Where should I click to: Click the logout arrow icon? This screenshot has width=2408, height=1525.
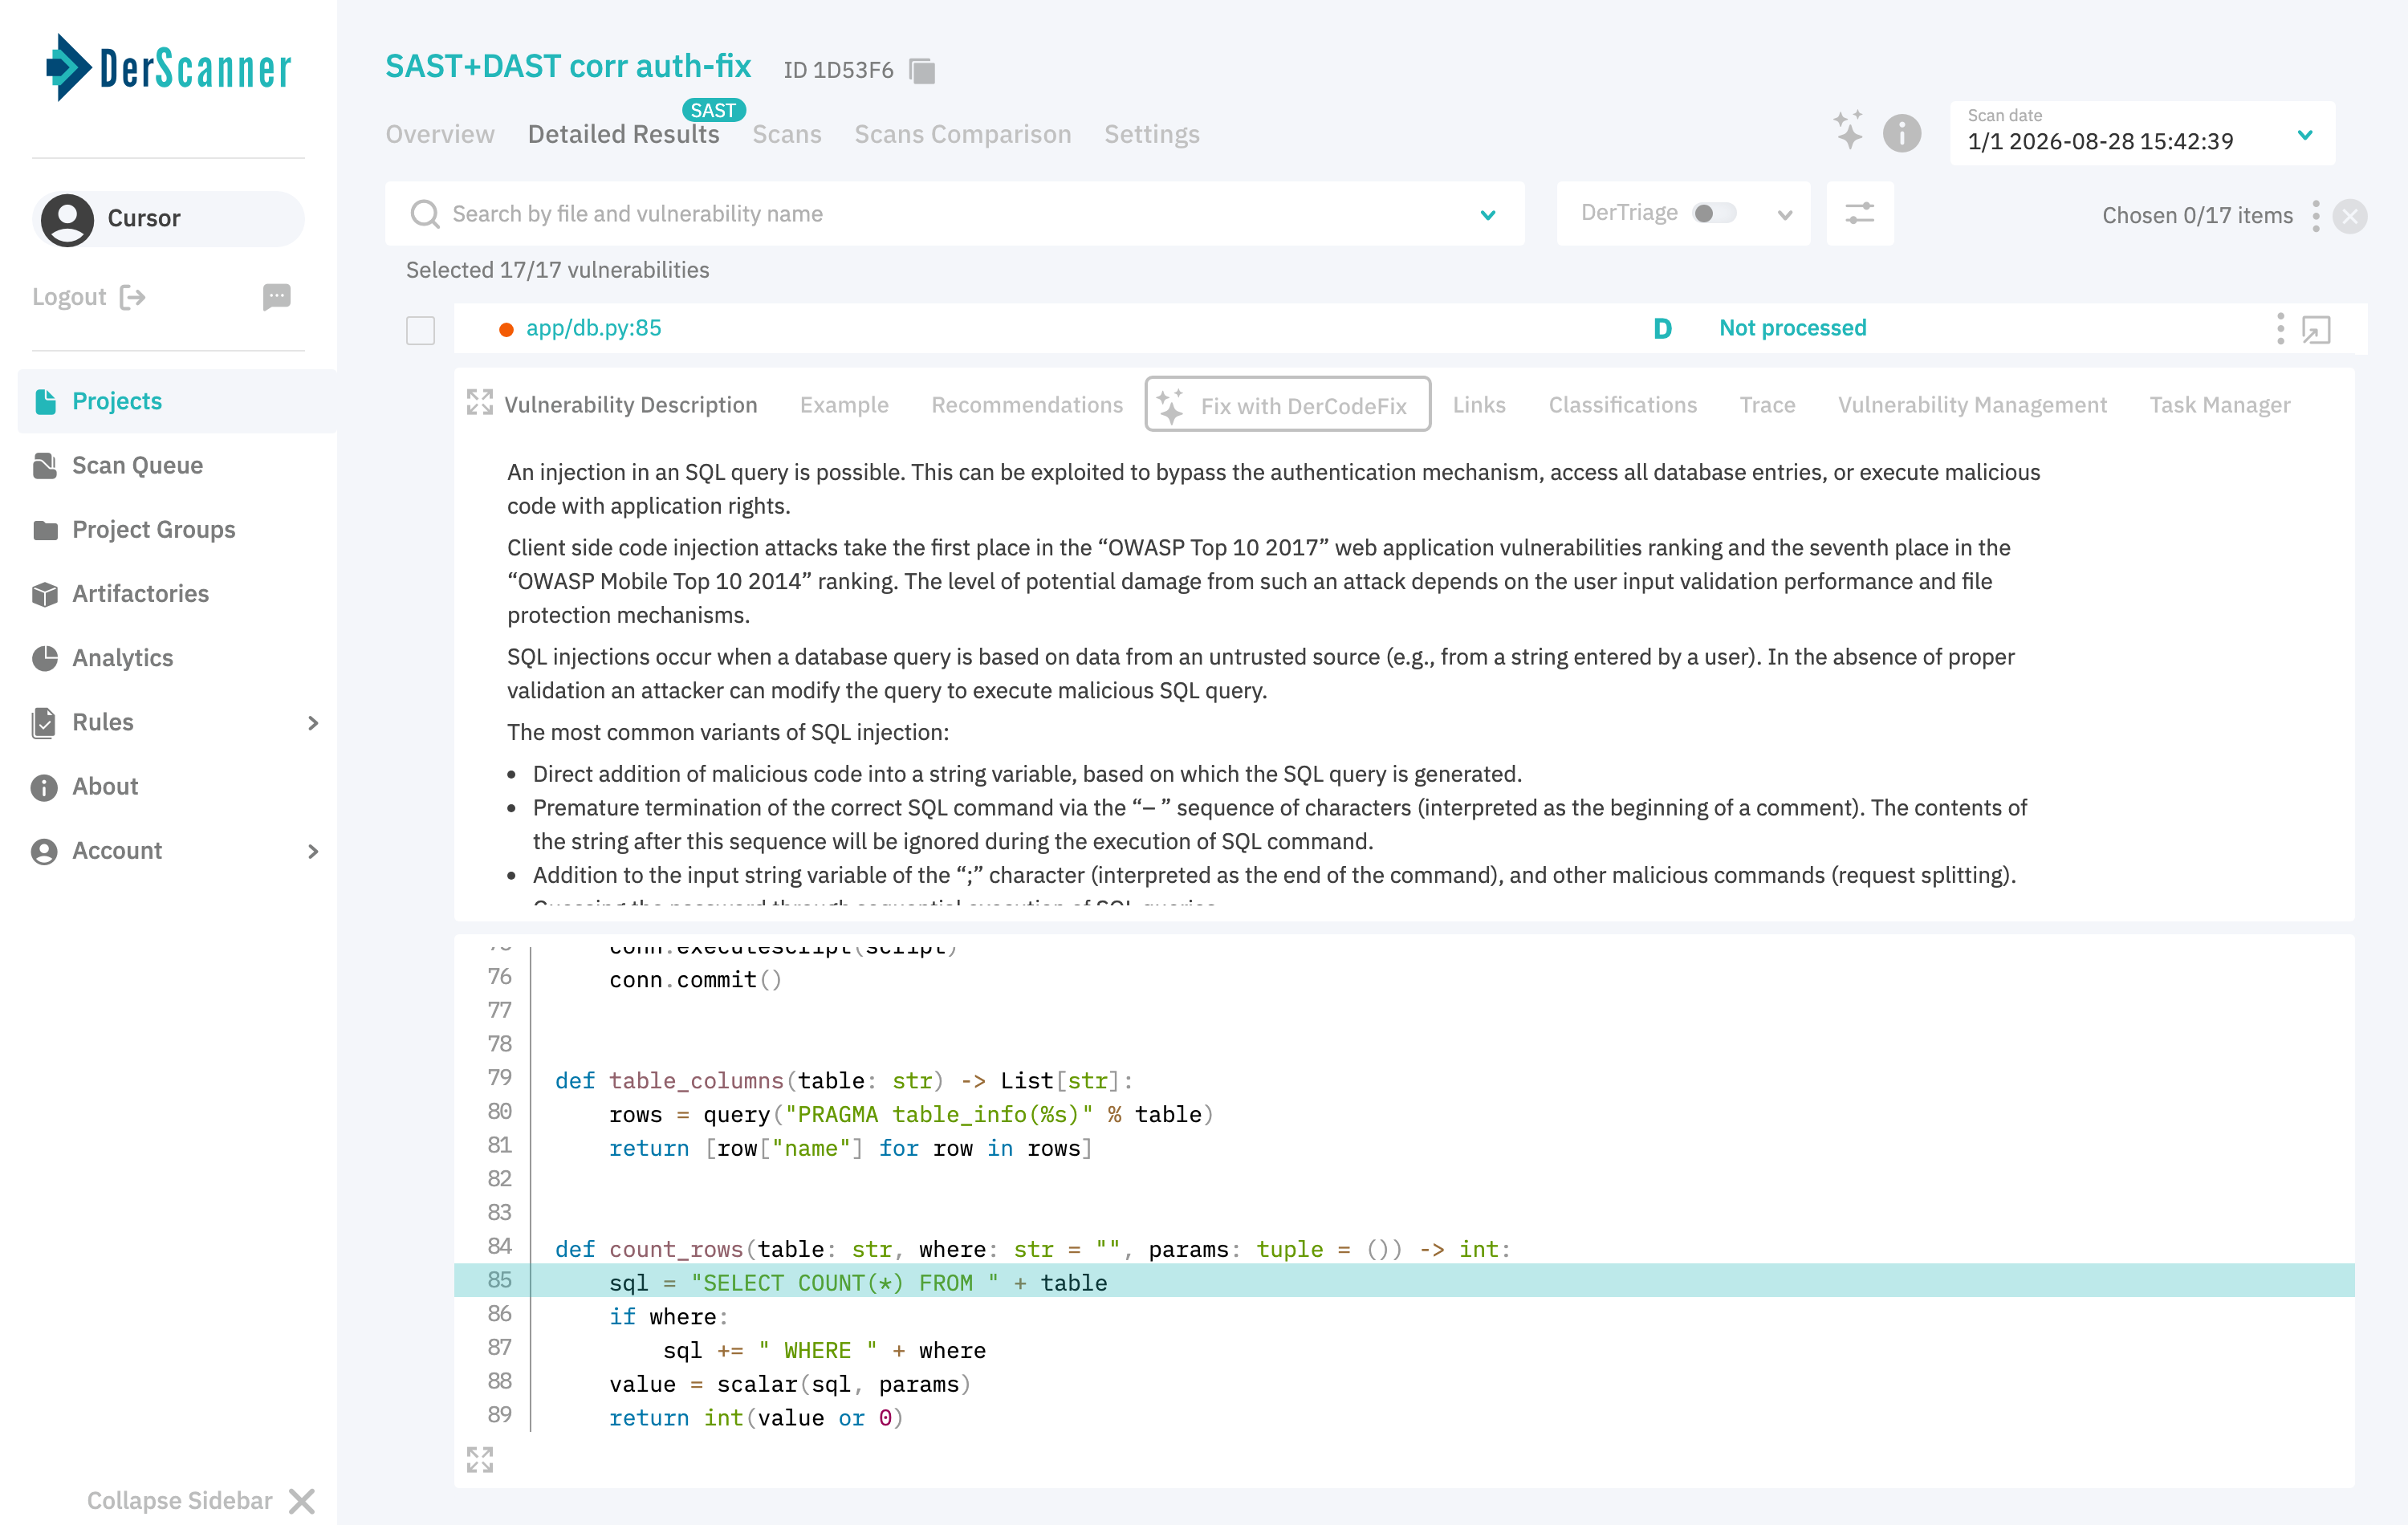pos(132,297)
